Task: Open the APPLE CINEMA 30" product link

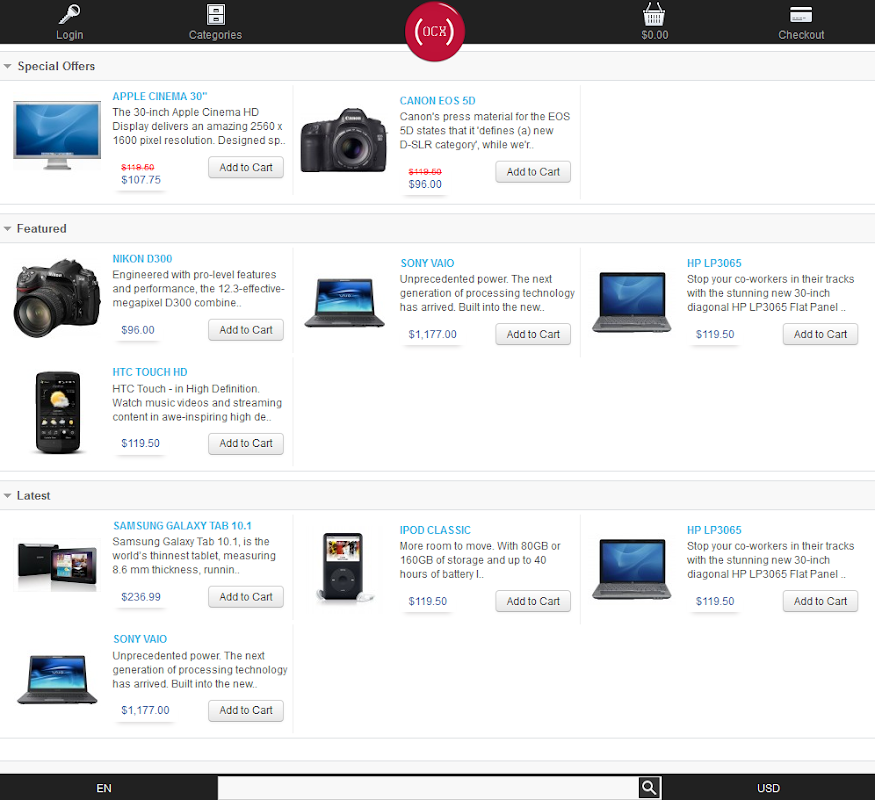Action: coord(160,97)
